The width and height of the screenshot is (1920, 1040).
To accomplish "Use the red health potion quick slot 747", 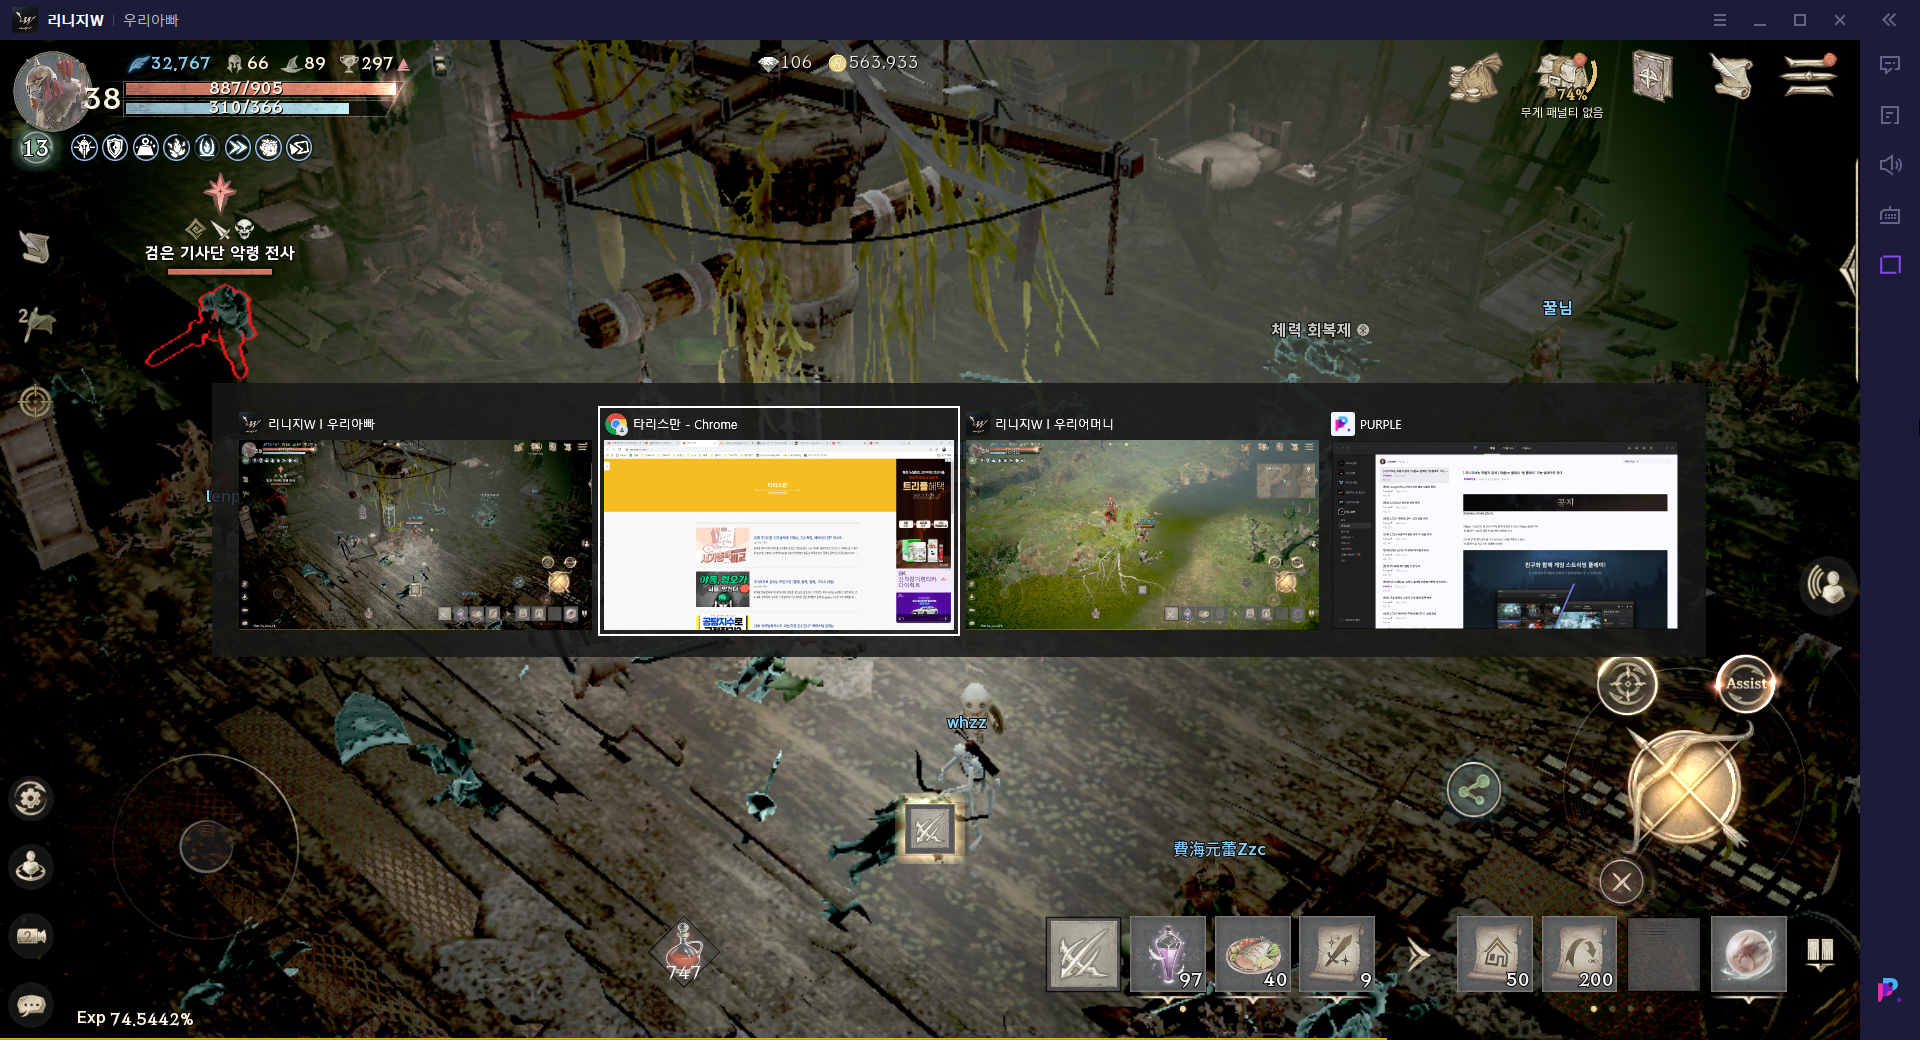I will [684, 953].
